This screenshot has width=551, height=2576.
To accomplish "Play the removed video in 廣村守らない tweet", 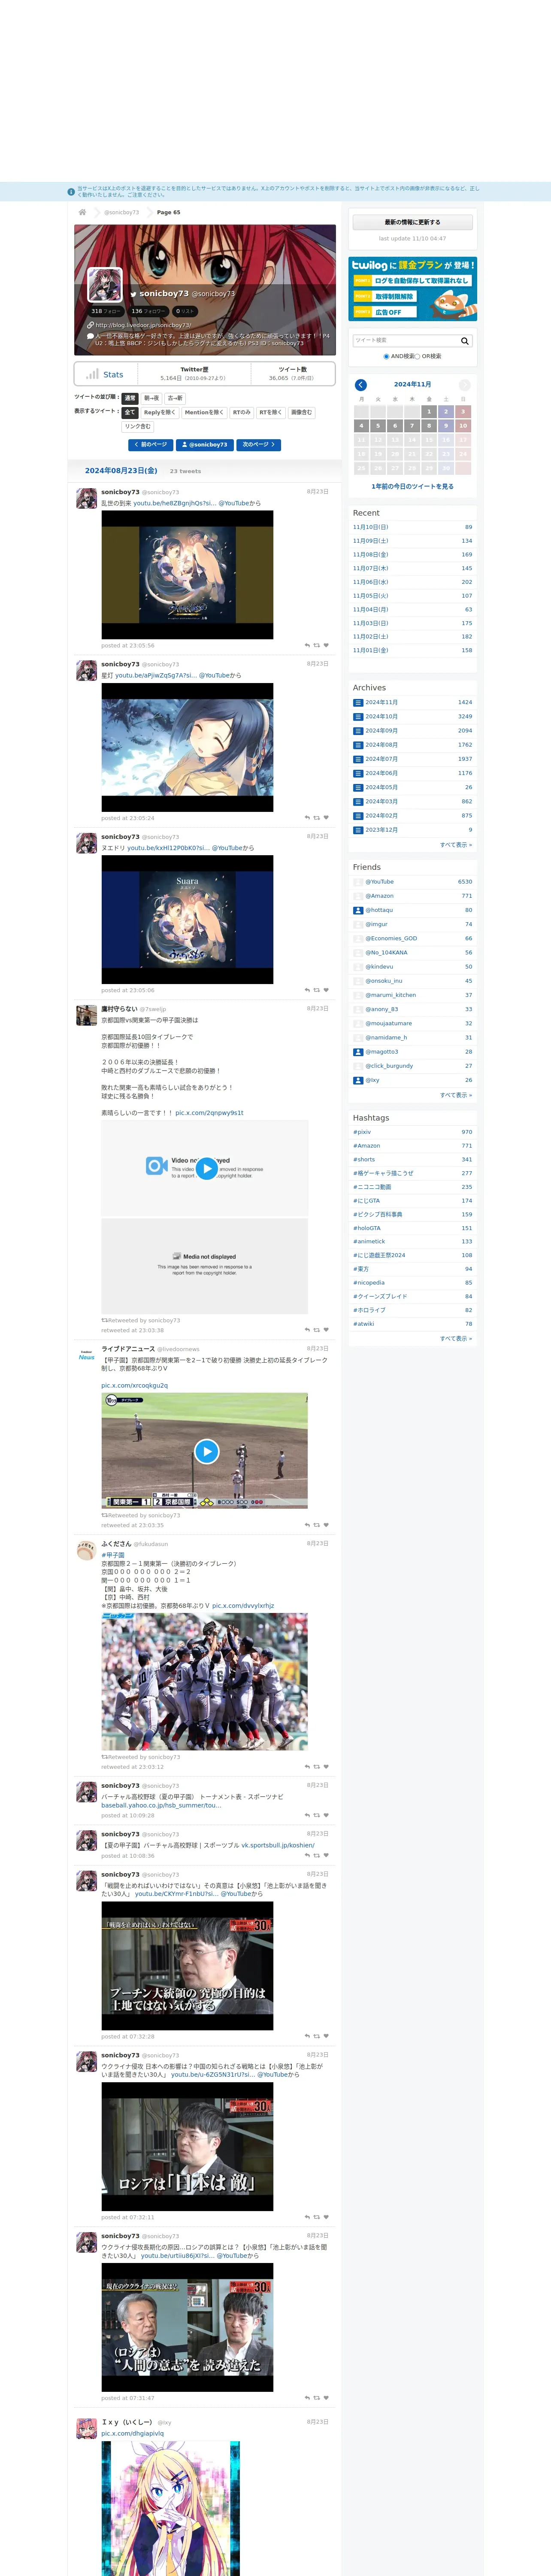I will pyautogui.click(x=206, y=1168).
